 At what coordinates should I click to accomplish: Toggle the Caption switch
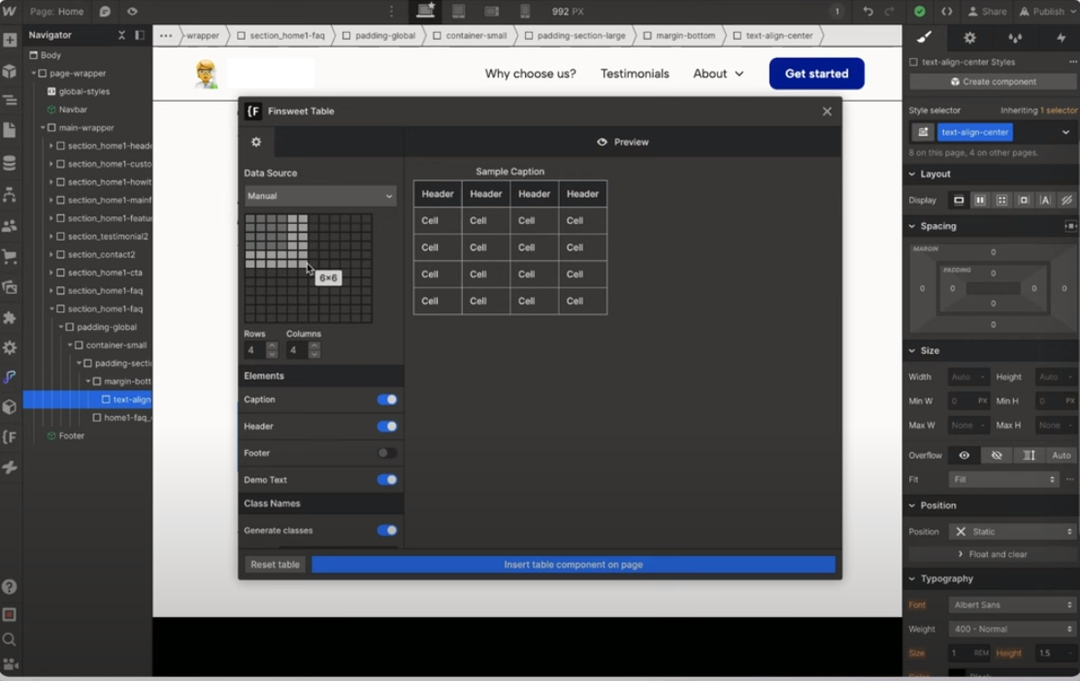click(x=387, y=399)
